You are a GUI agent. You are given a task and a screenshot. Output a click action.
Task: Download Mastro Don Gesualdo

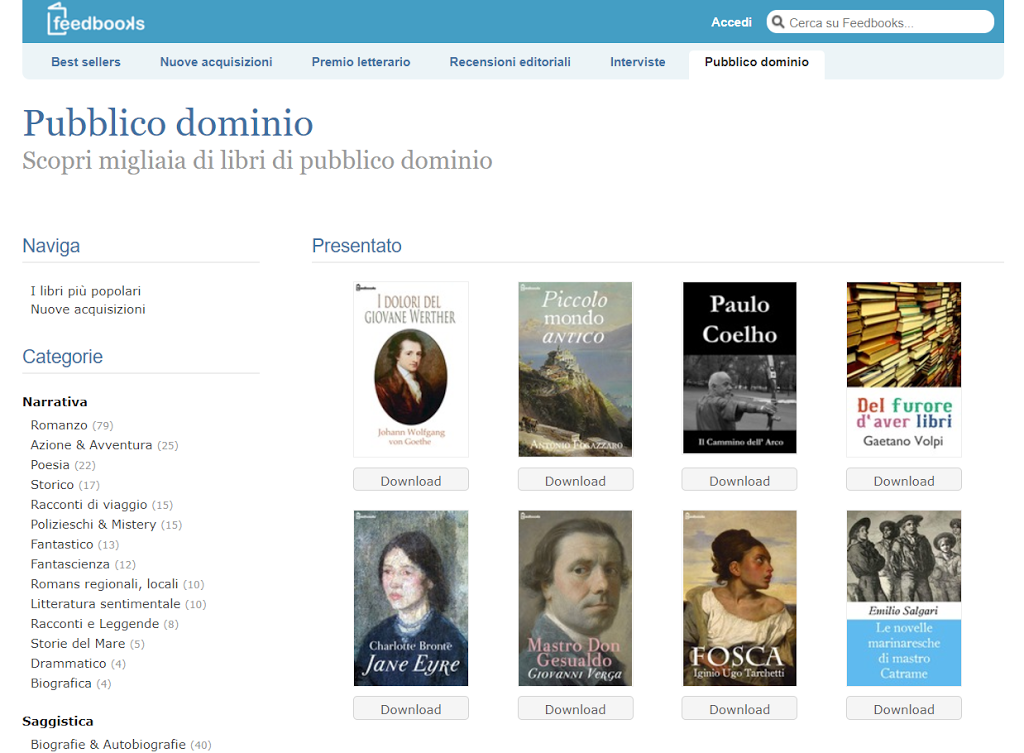tap(575, 709)
